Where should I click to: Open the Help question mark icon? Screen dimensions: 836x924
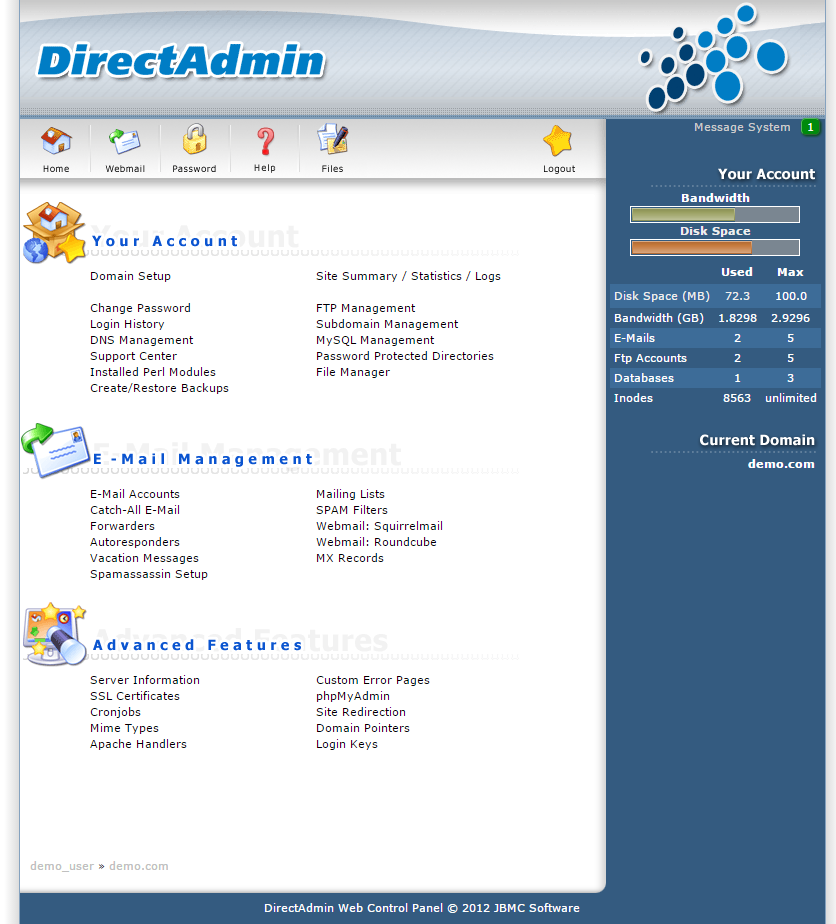[265, 142]
